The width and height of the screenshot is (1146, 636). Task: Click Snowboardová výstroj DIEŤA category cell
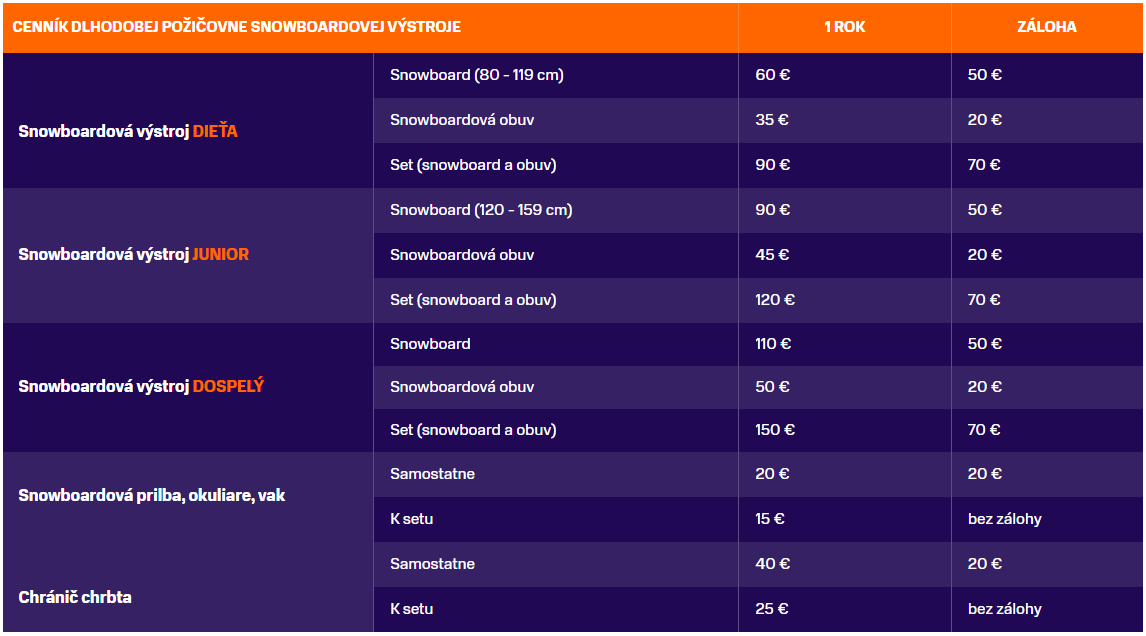(128, 132)
